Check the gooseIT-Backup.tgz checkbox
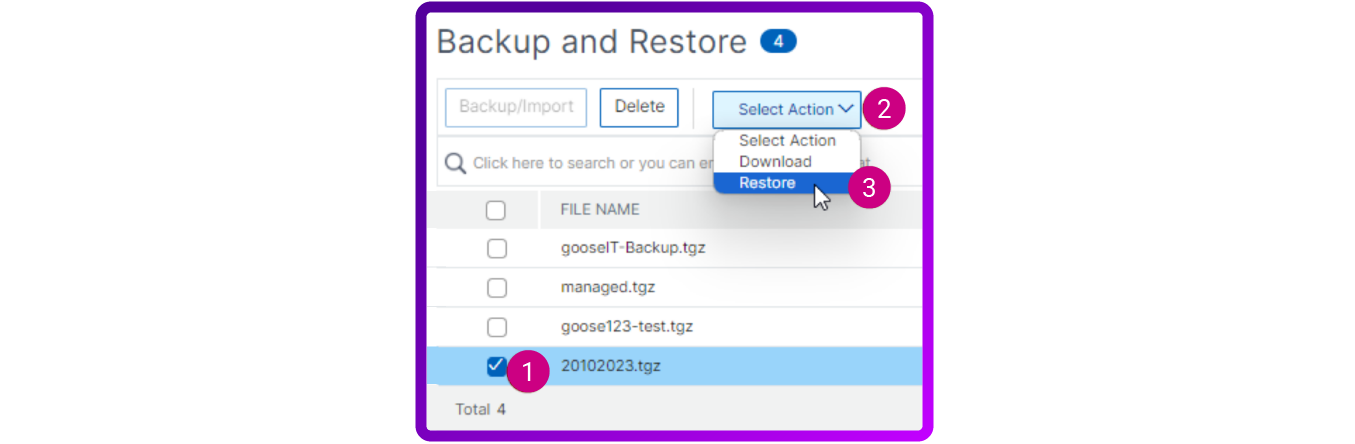1355x444 pixels. [x=496, y=249]
